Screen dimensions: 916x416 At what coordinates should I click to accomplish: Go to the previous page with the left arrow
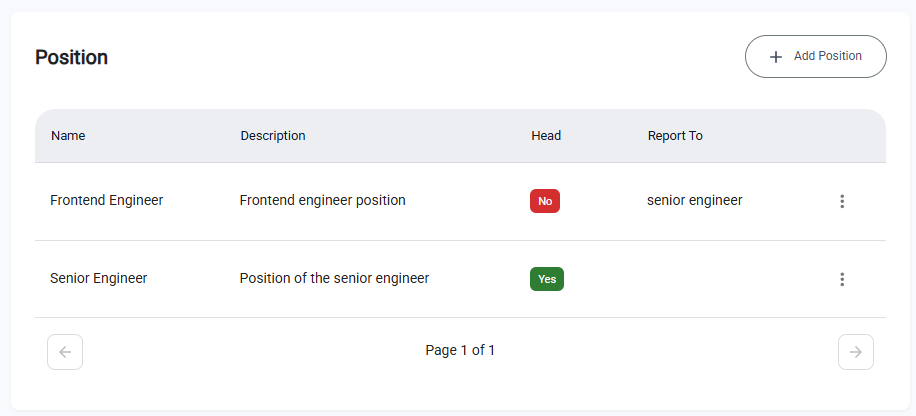click(x=65, y=351)
